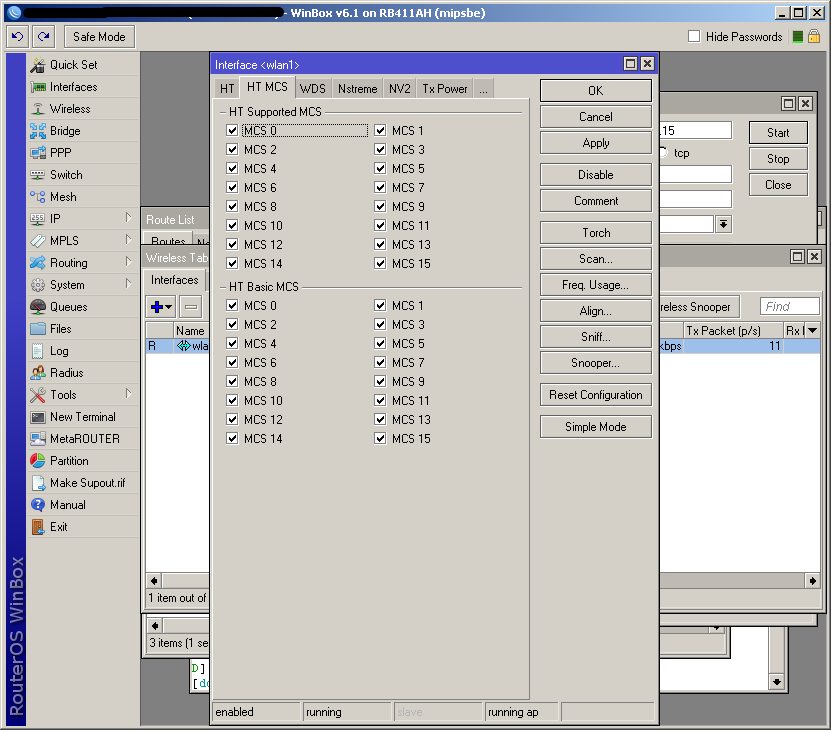Switch to the WDS tab

point(313,89)
